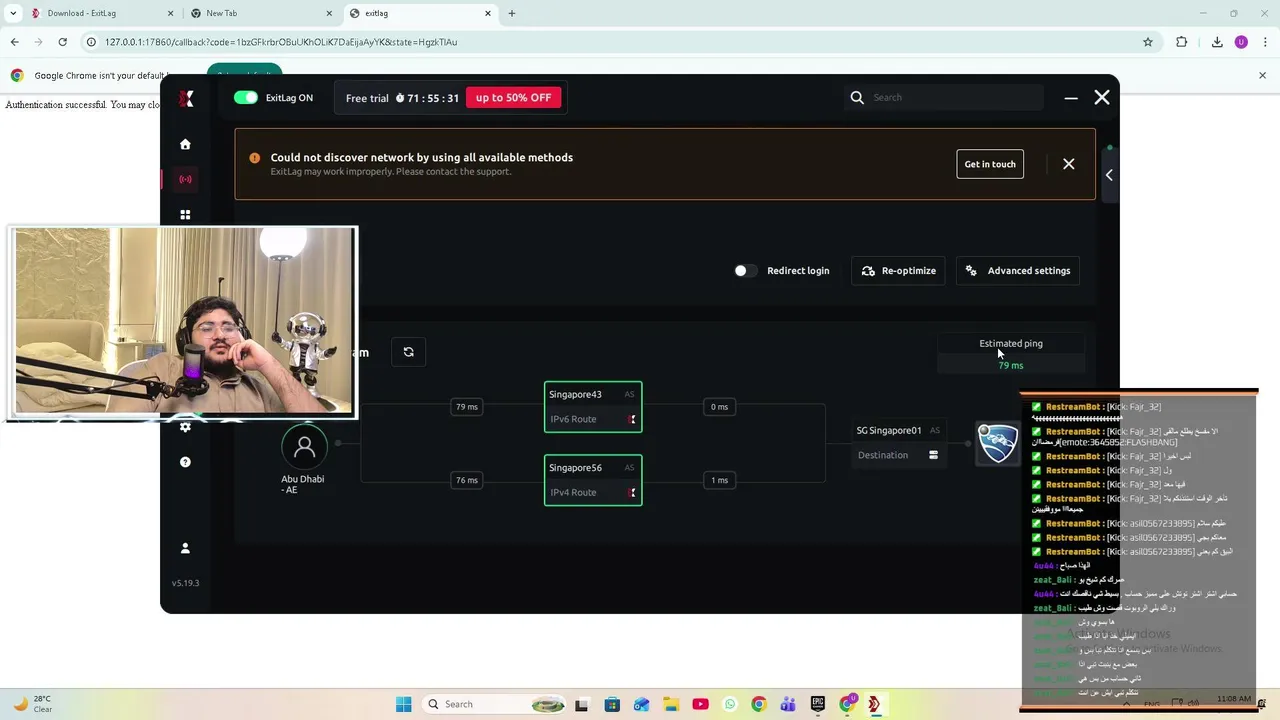
Task: Click the Free trial countdown timer
Action: coord(428,98)
